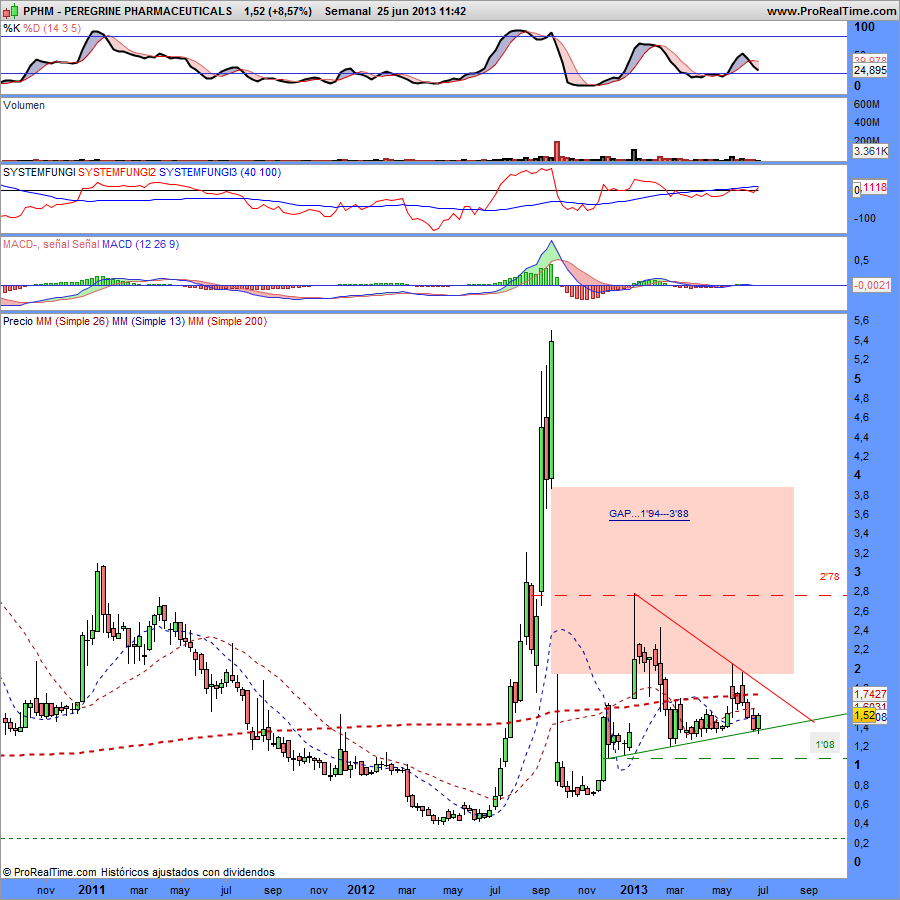This screenshot has height=900, width=900.
Task: Click the green 1'08 support label
Action: [x=825, y=744]
